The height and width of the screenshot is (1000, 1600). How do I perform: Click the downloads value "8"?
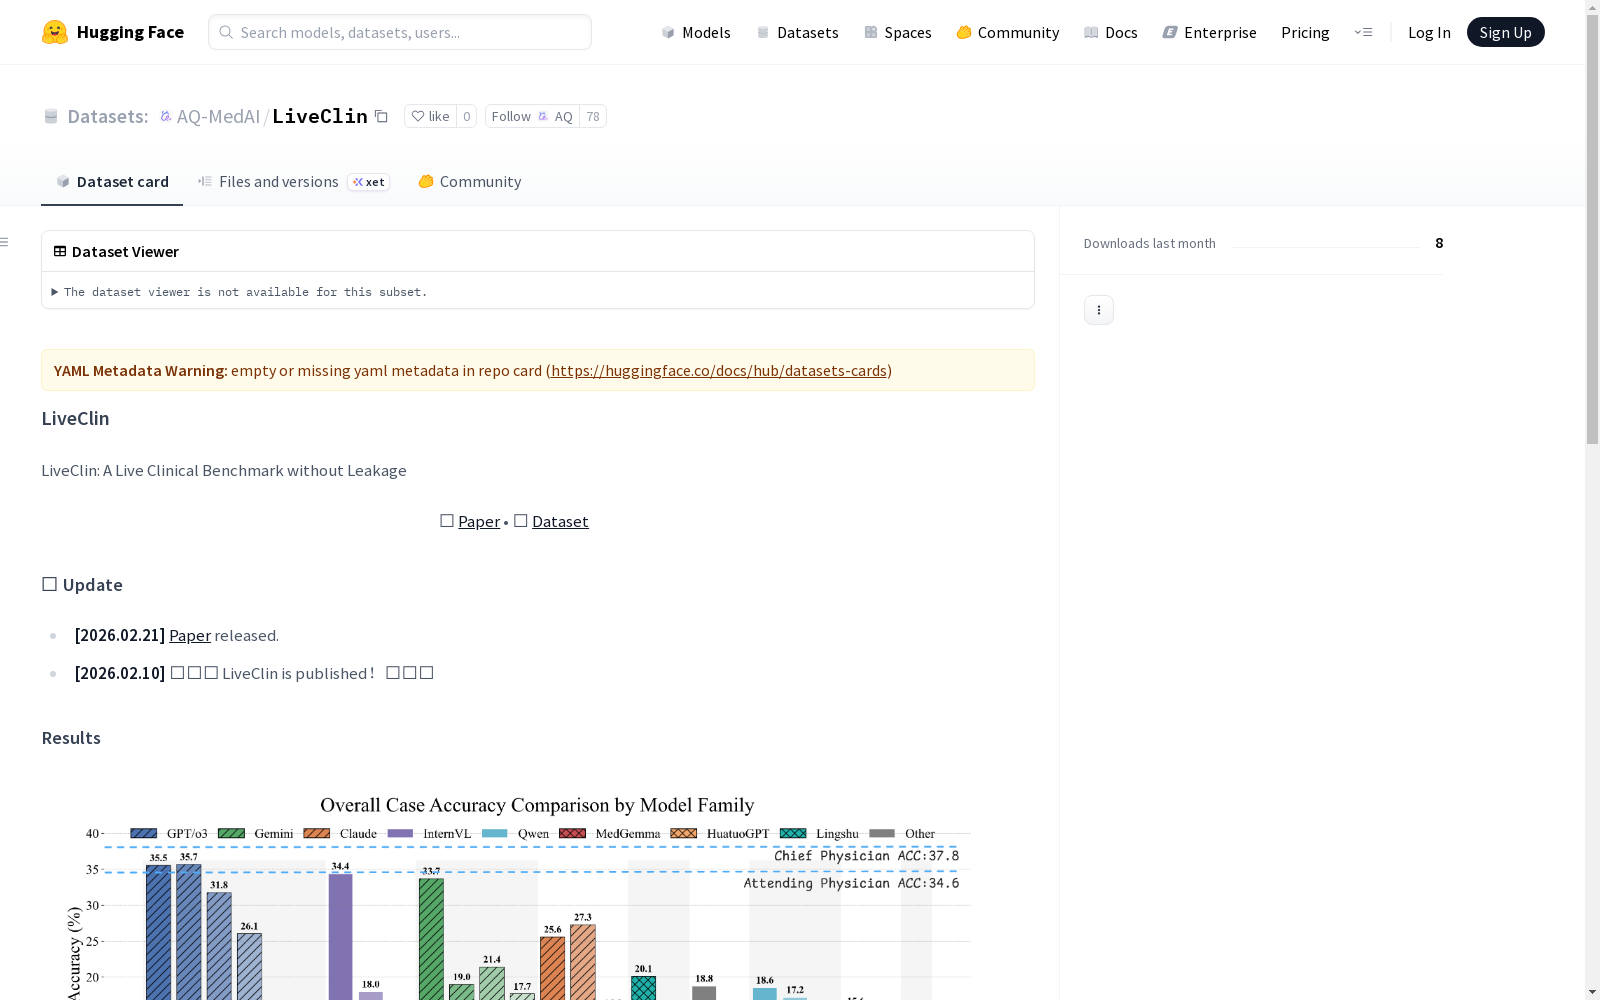click(1439, 243)
